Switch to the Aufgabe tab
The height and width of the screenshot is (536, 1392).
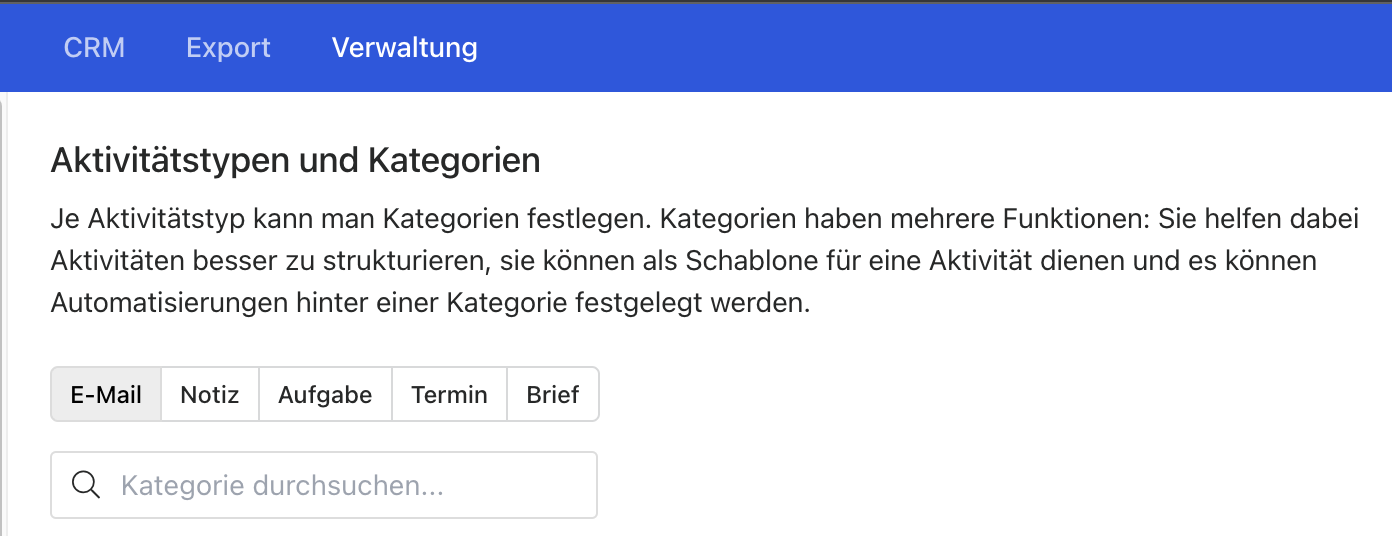coord(325,394)
